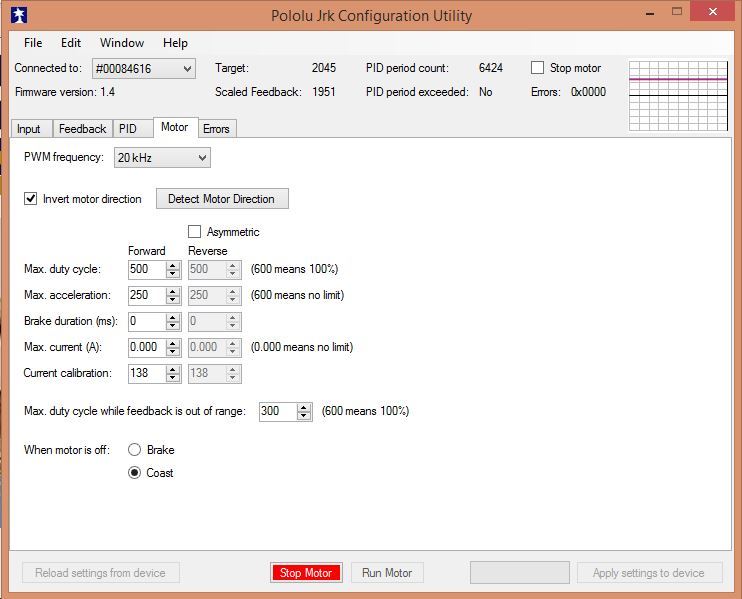Switch to the PID tab
The image size is (742, 599).
127,129
